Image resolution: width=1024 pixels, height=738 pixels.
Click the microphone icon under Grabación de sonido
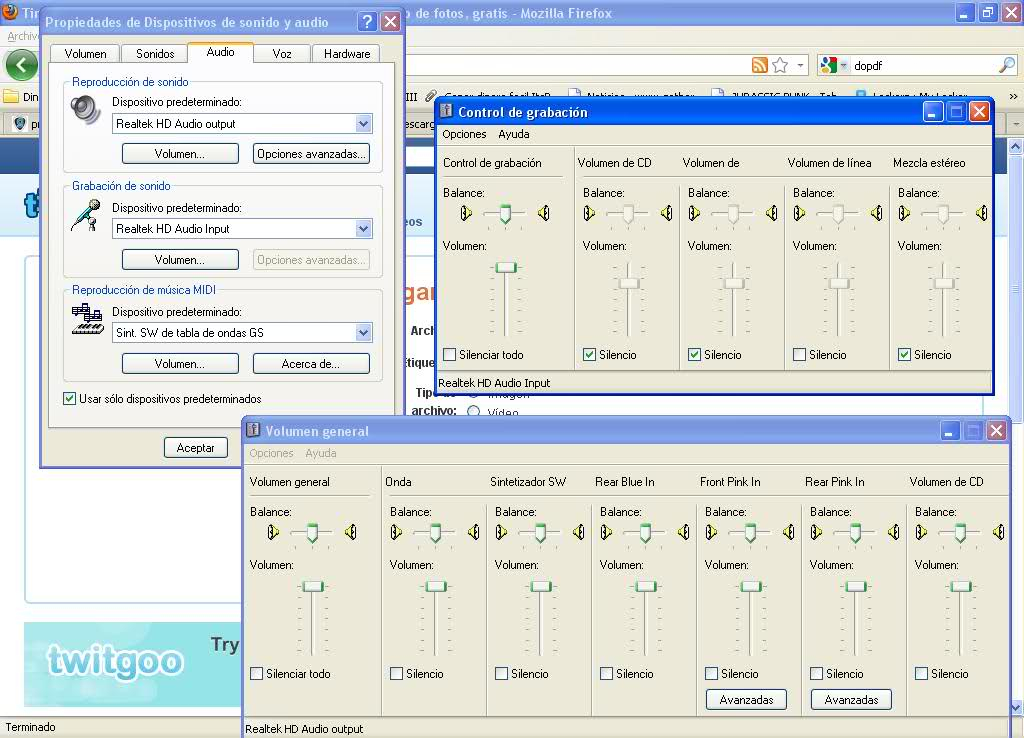(86, 215)
